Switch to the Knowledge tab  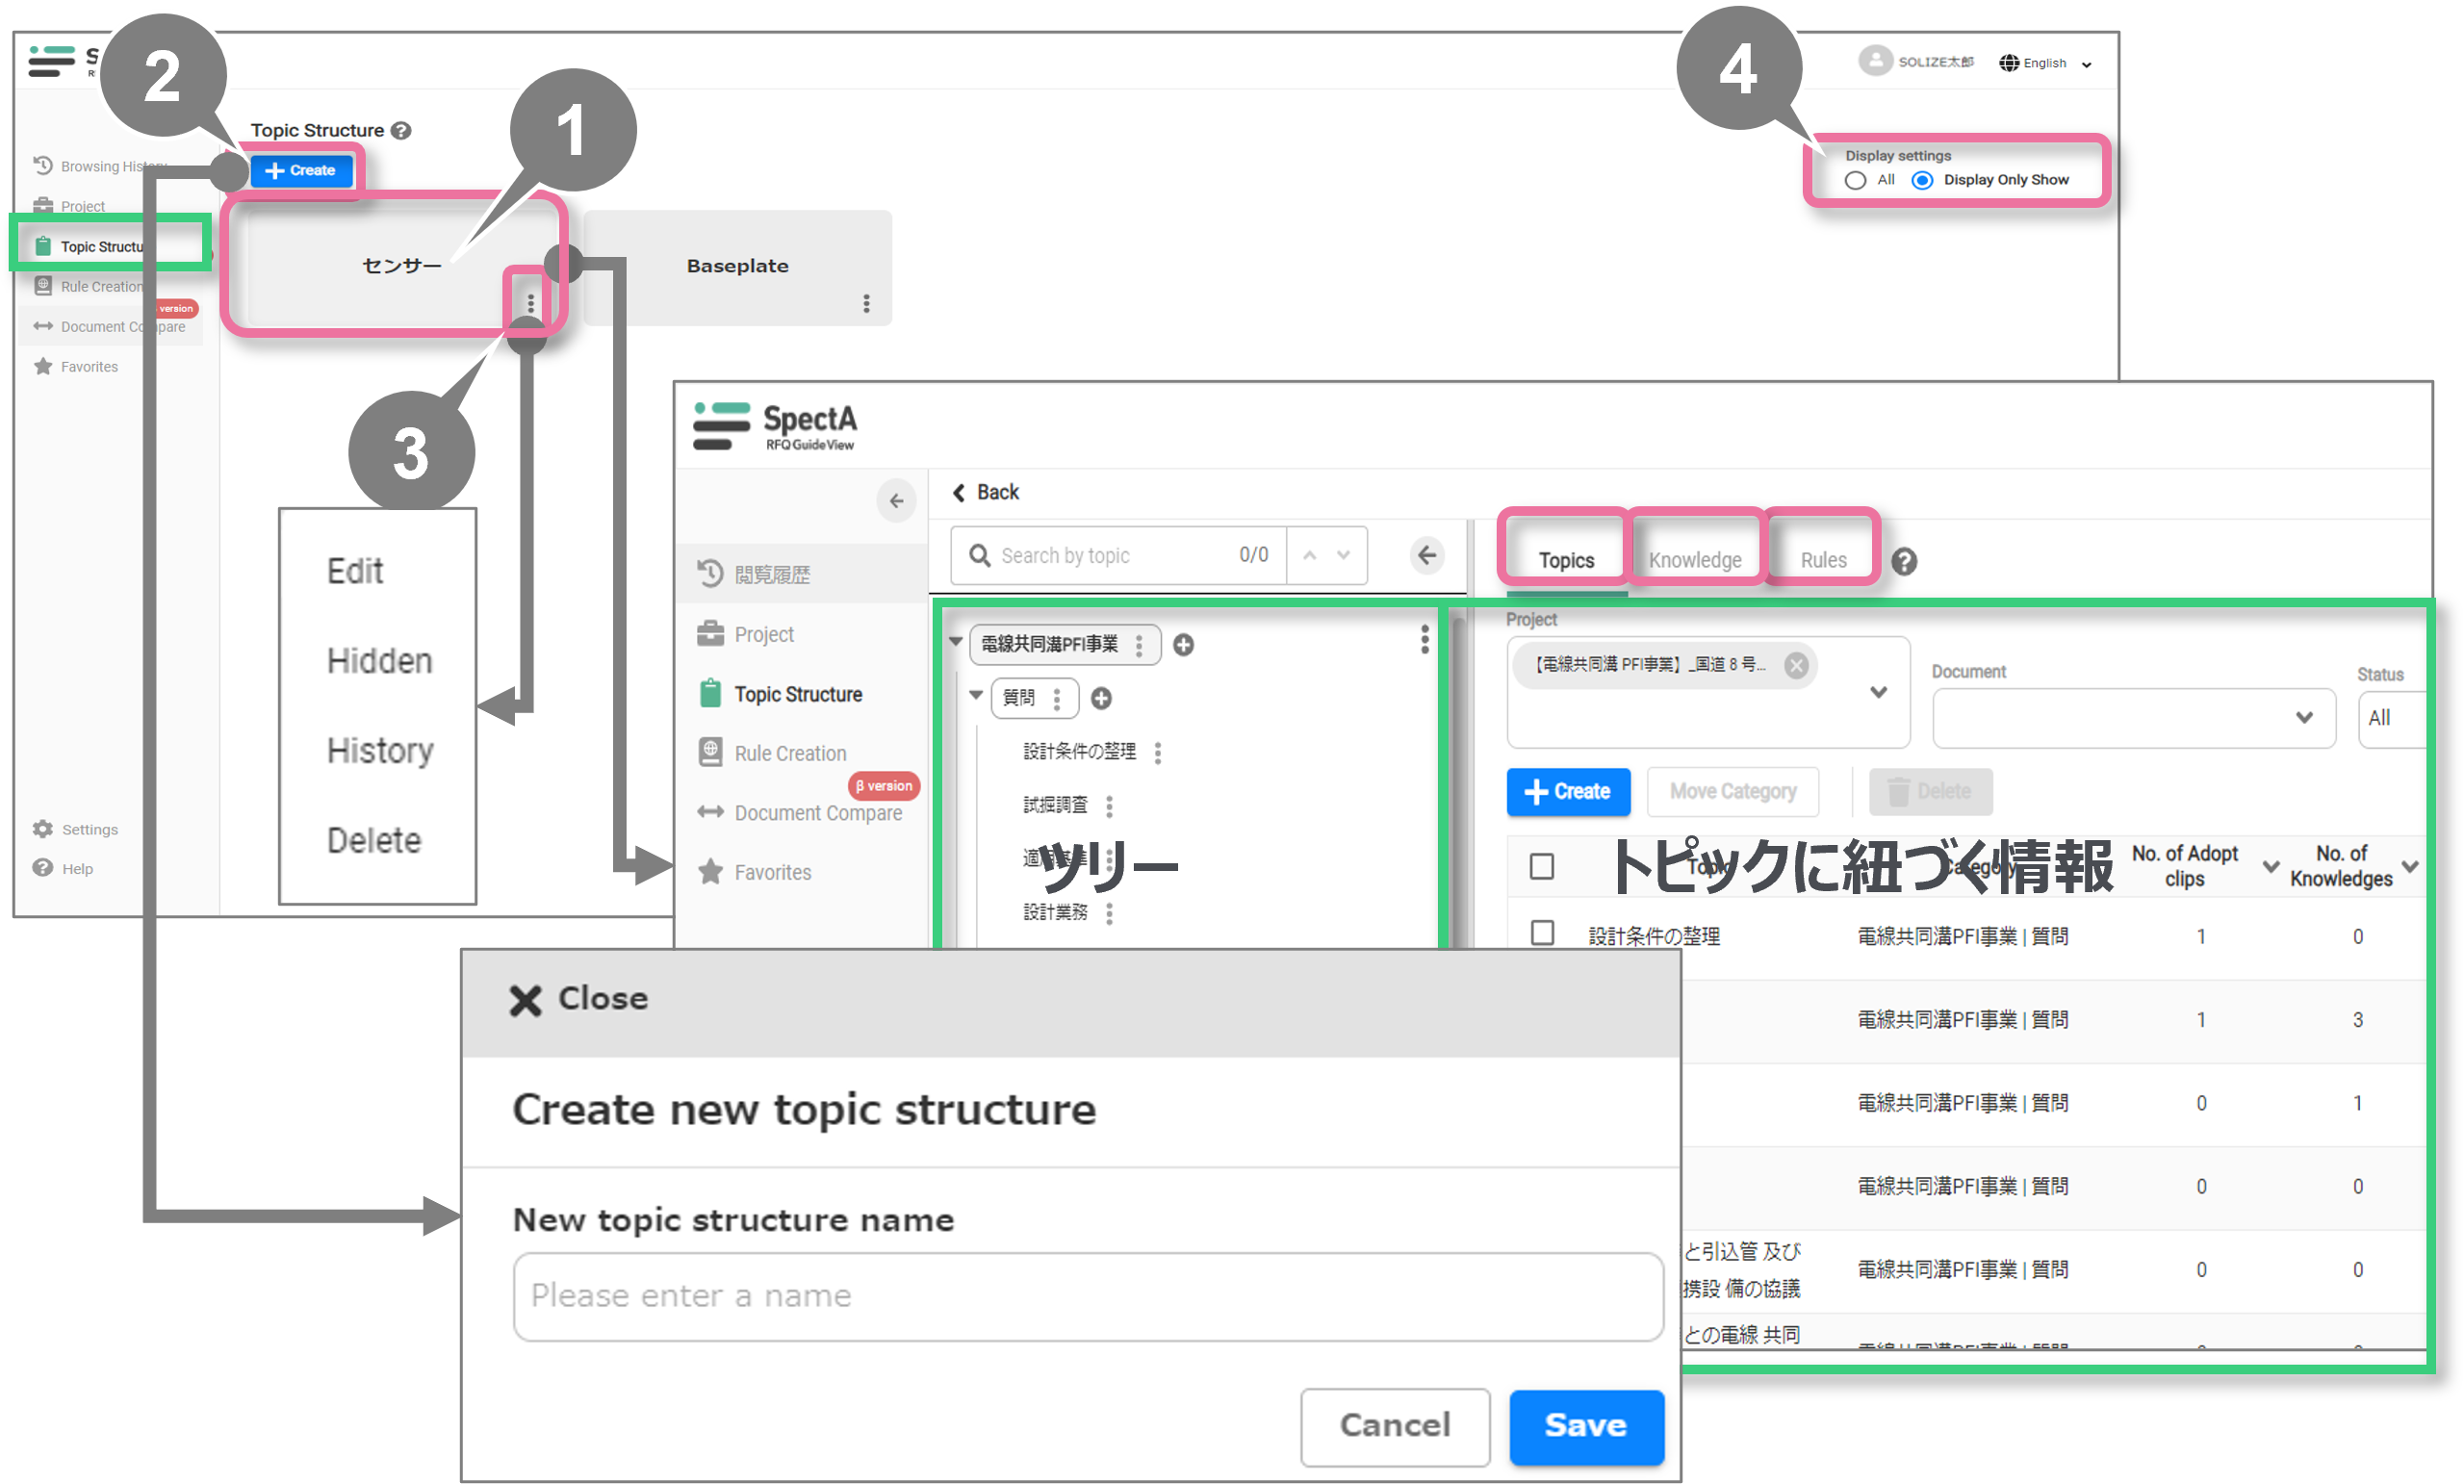pyautogui.click(x=1695, y=560)
